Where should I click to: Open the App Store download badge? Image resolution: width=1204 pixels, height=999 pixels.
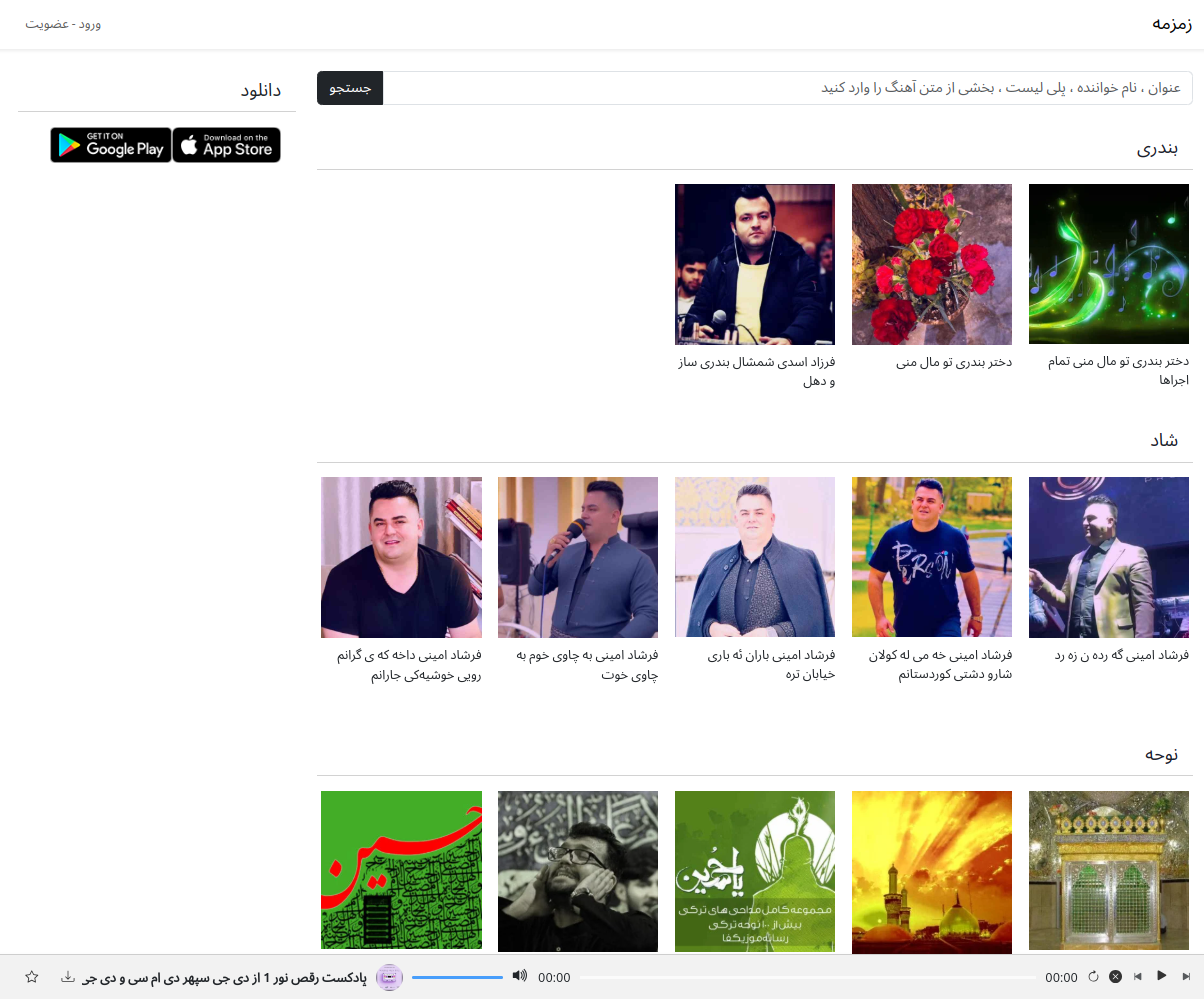coord(227,145)
